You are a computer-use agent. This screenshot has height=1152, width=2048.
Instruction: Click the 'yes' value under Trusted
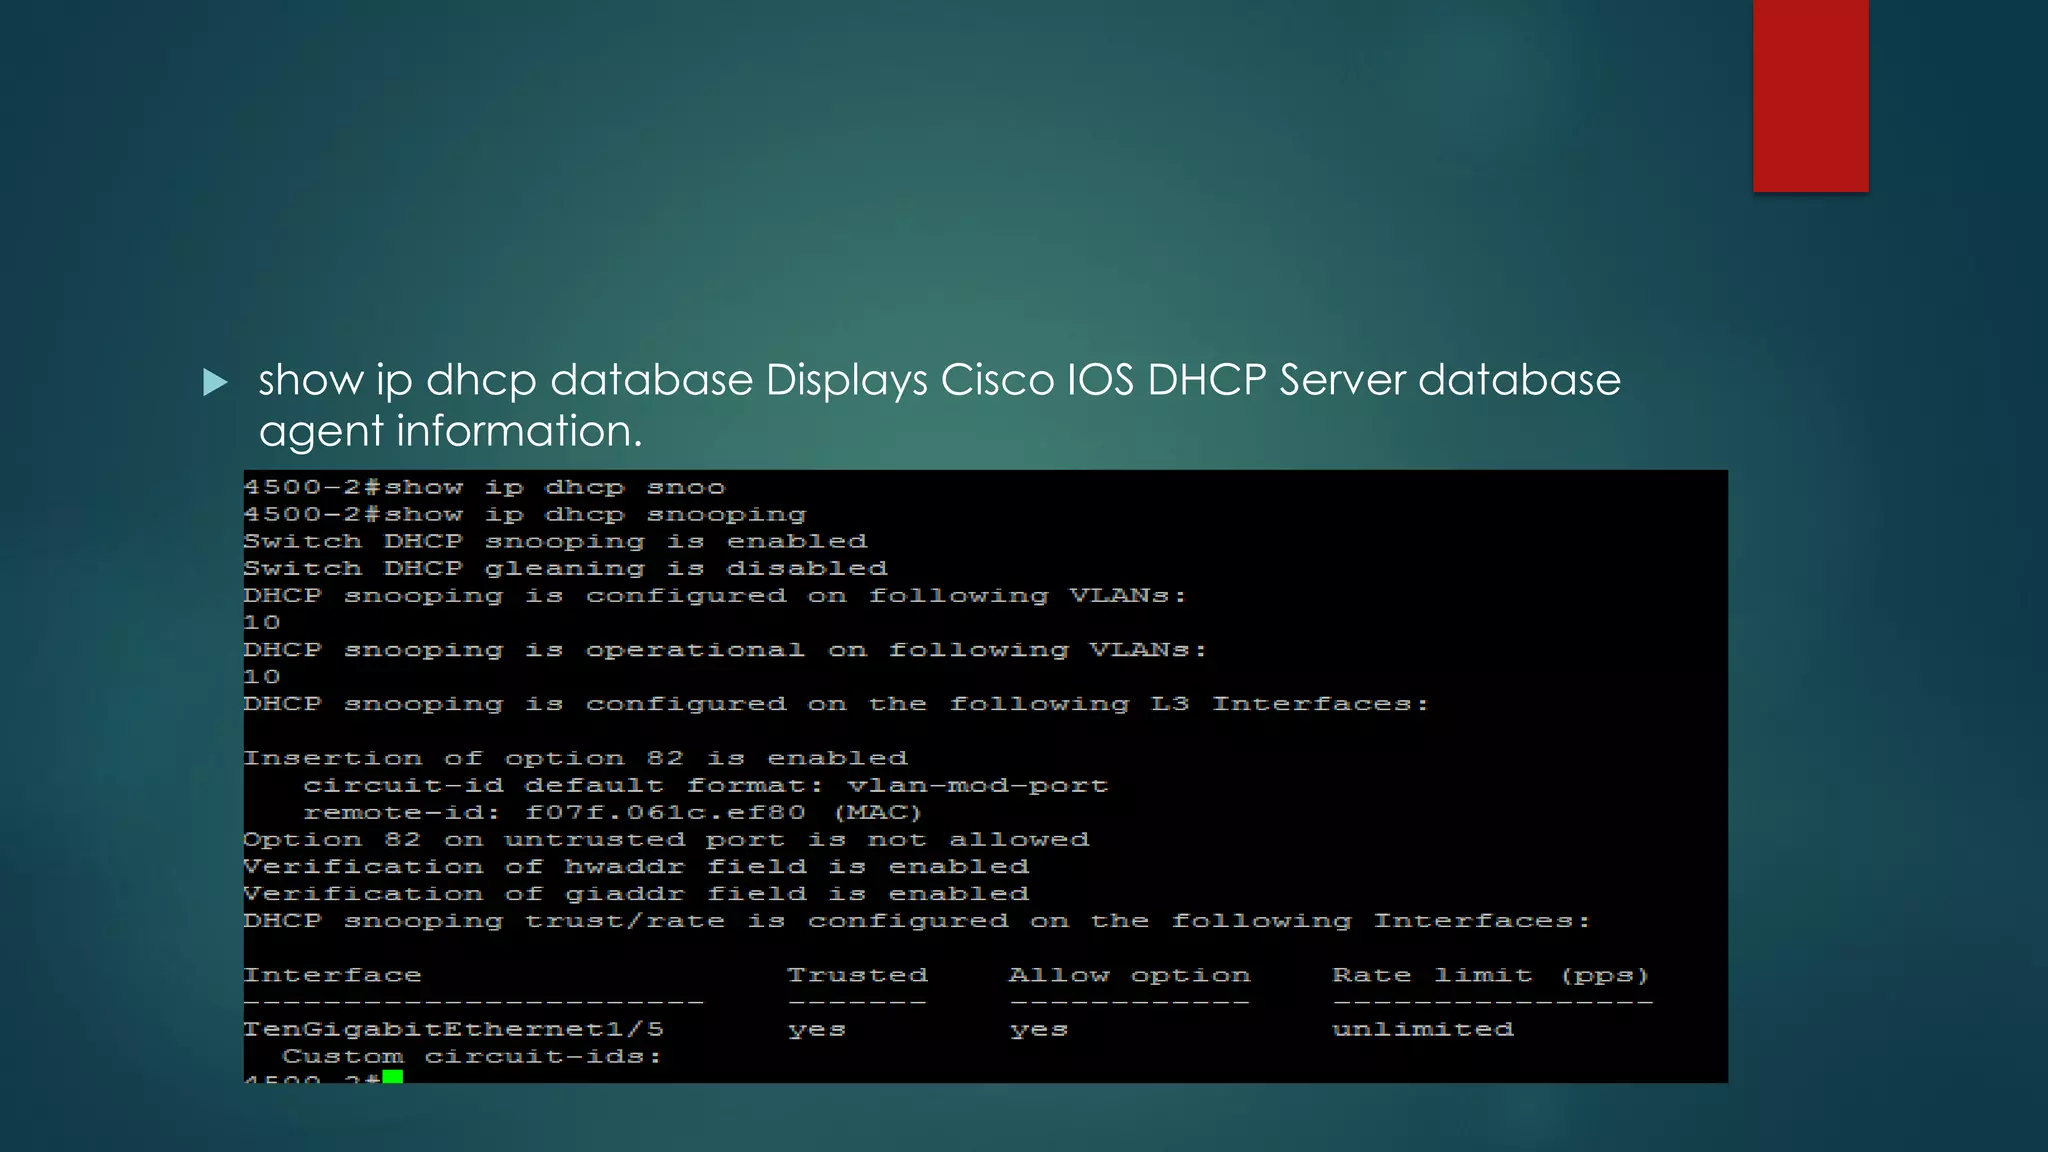[x=816, y=1030]
